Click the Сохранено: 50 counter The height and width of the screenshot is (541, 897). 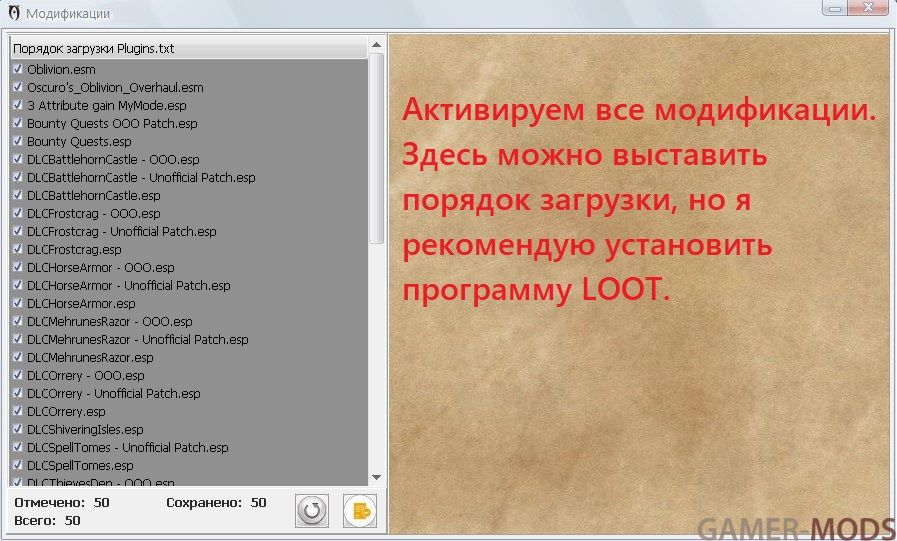(216, 503)
